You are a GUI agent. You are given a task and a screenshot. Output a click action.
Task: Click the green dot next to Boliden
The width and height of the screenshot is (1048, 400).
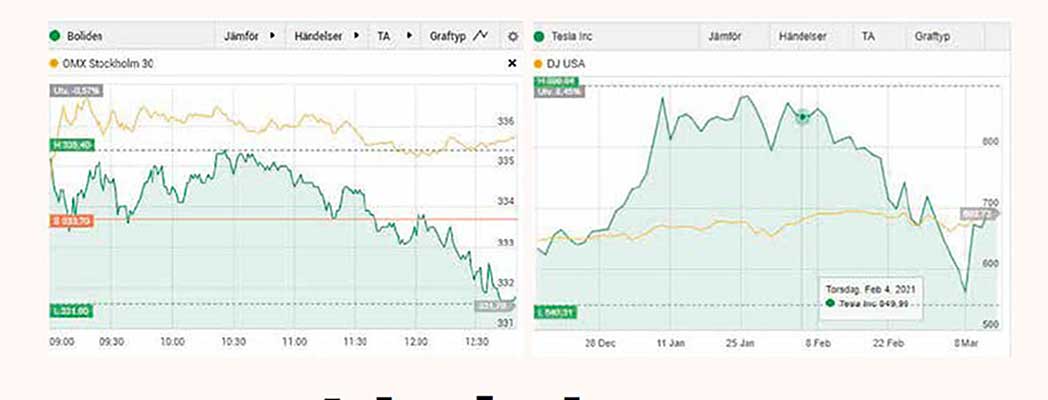coord(55,36)
